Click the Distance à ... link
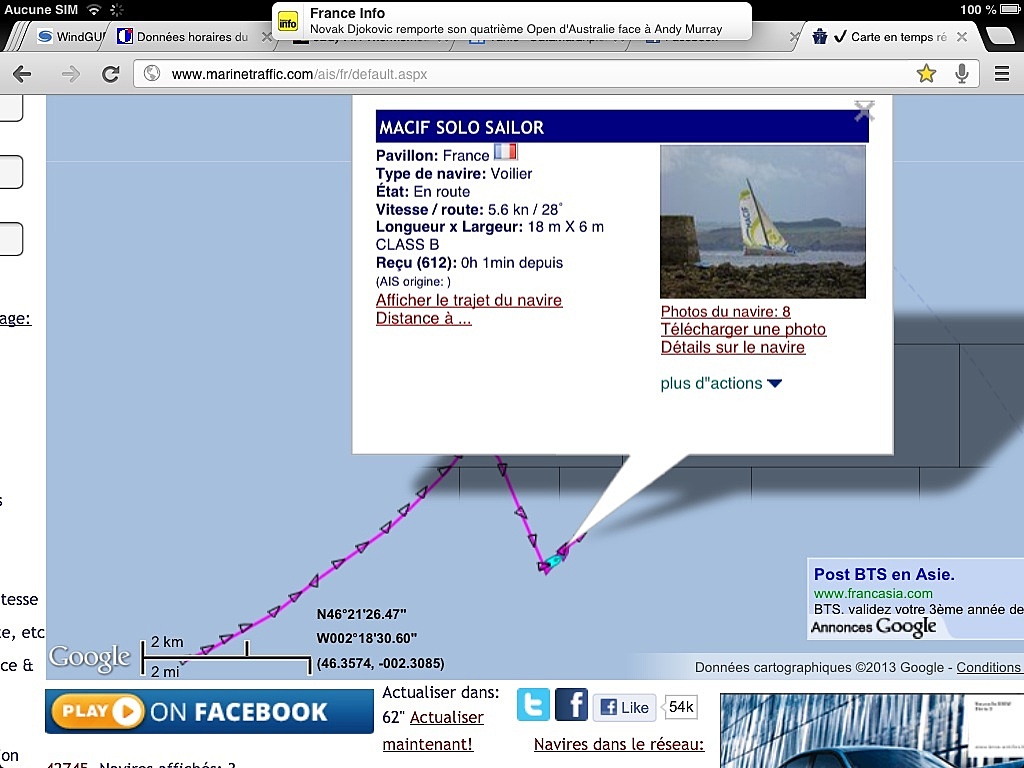Image resolution: width=1024 pixels, height=768 pixels. 423,319
